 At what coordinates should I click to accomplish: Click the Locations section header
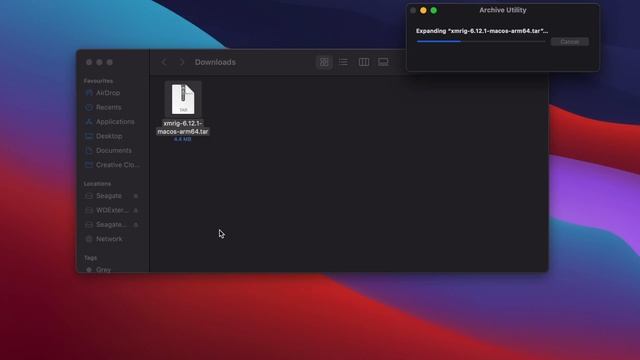(x=97, y=184)
